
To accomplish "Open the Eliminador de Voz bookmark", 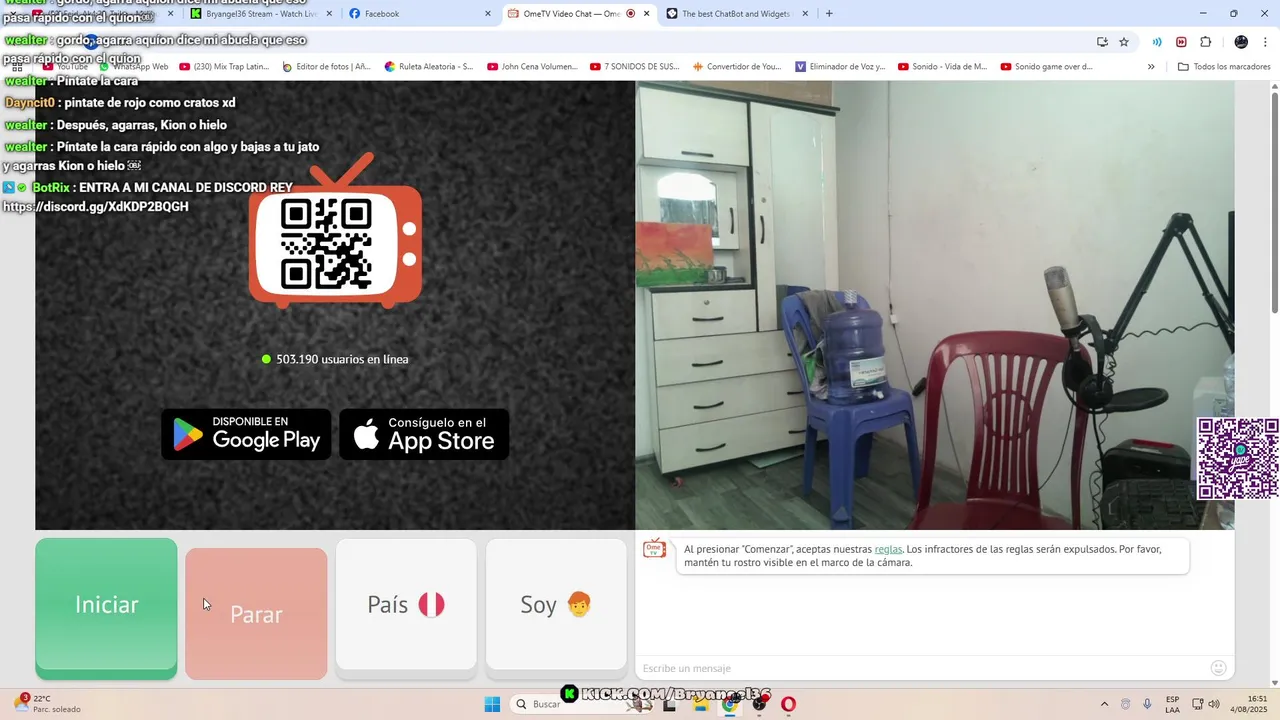I will pos(840,67).
